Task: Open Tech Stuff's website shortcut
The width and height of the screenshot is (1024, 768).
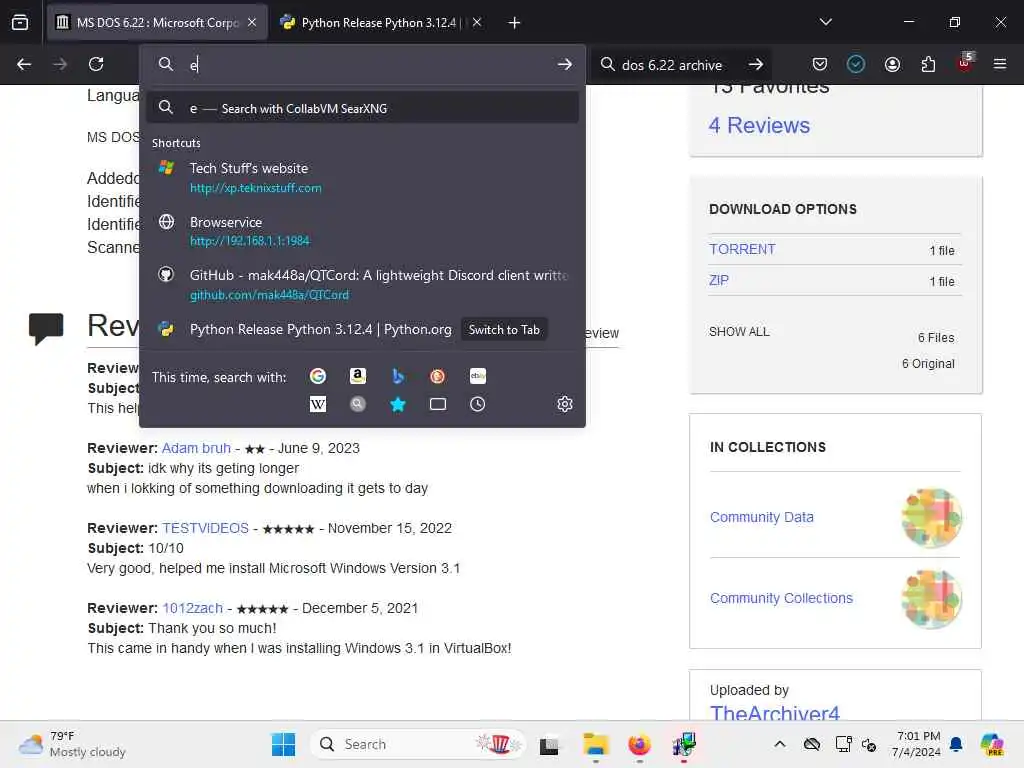Action: [362, 177]
